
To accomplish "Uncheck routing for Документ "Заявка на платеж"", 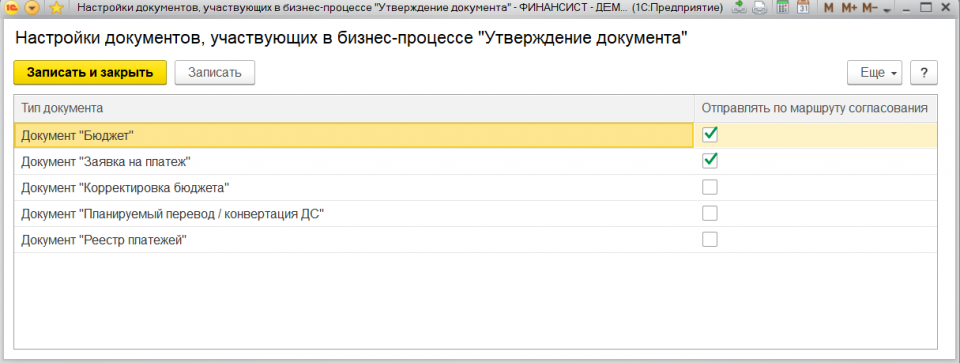I will pyautogui.click(x=710, y=160).
